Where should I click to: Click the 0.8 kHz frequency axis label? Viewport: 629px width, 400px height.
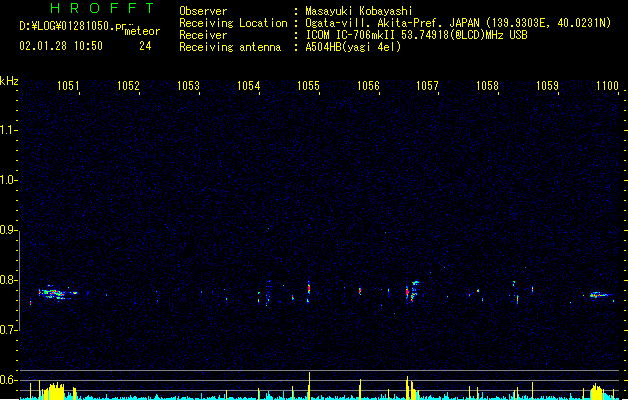coord(8,280)
